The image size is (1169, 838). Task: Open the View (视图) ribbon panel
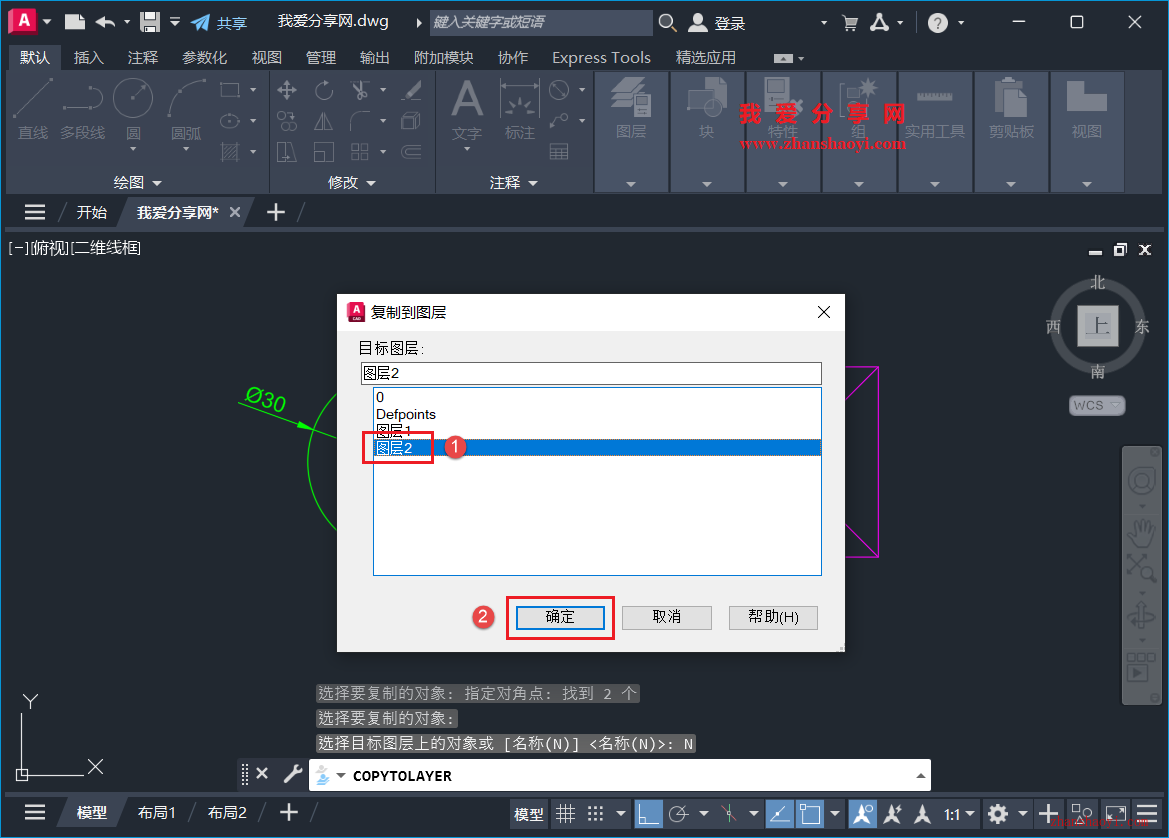point(1087,109)
